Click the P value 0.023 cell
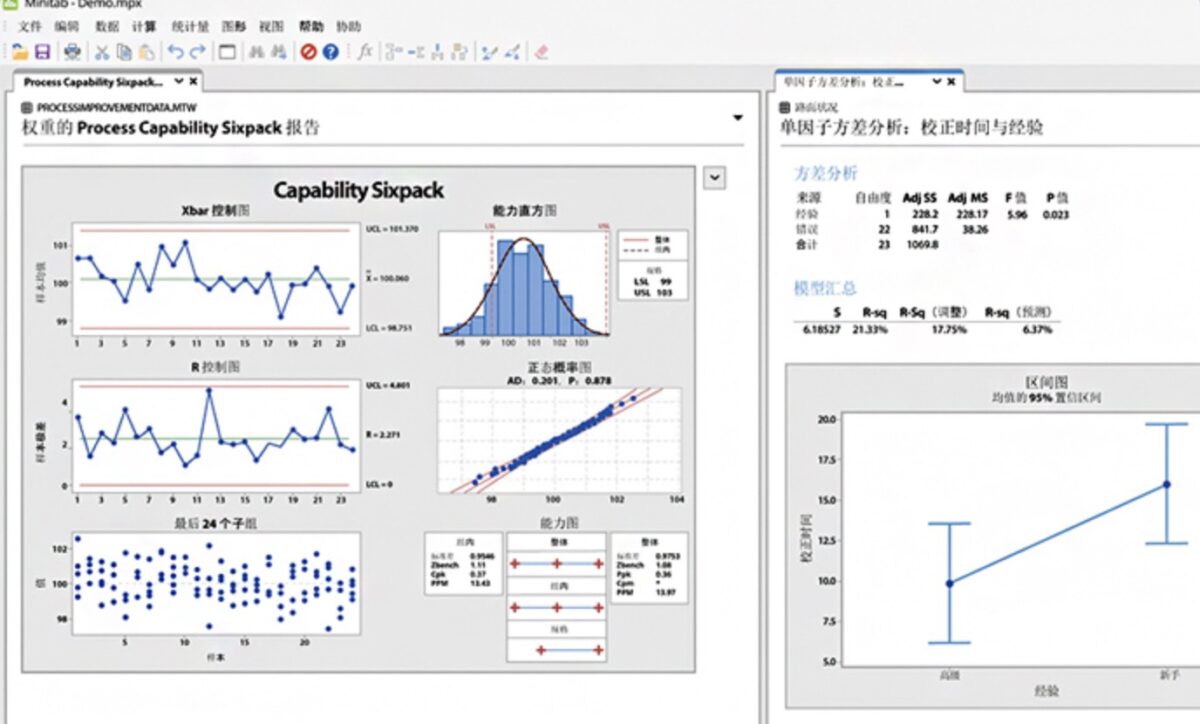The width and height of the screenshot is (1200, 724). click(1057, 213)
